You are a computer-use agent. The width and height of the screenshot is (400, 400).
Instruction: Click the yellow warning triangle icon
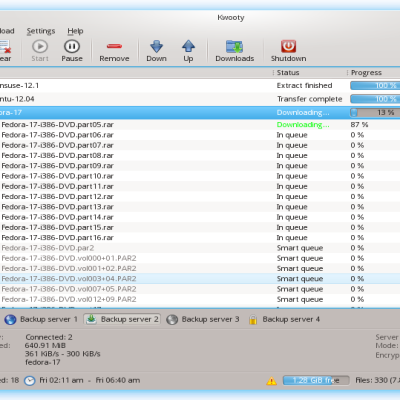272,381
